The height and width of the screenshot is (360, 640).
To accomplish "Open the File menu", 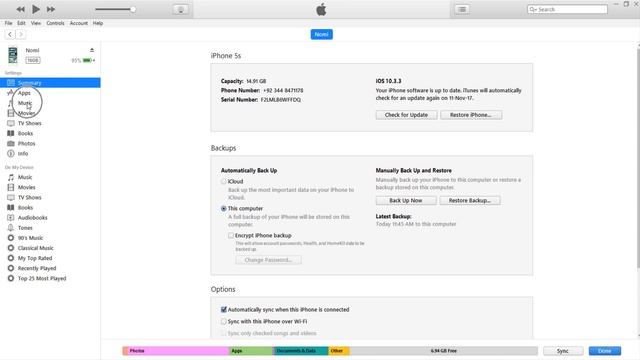I will tap(9, 23).
